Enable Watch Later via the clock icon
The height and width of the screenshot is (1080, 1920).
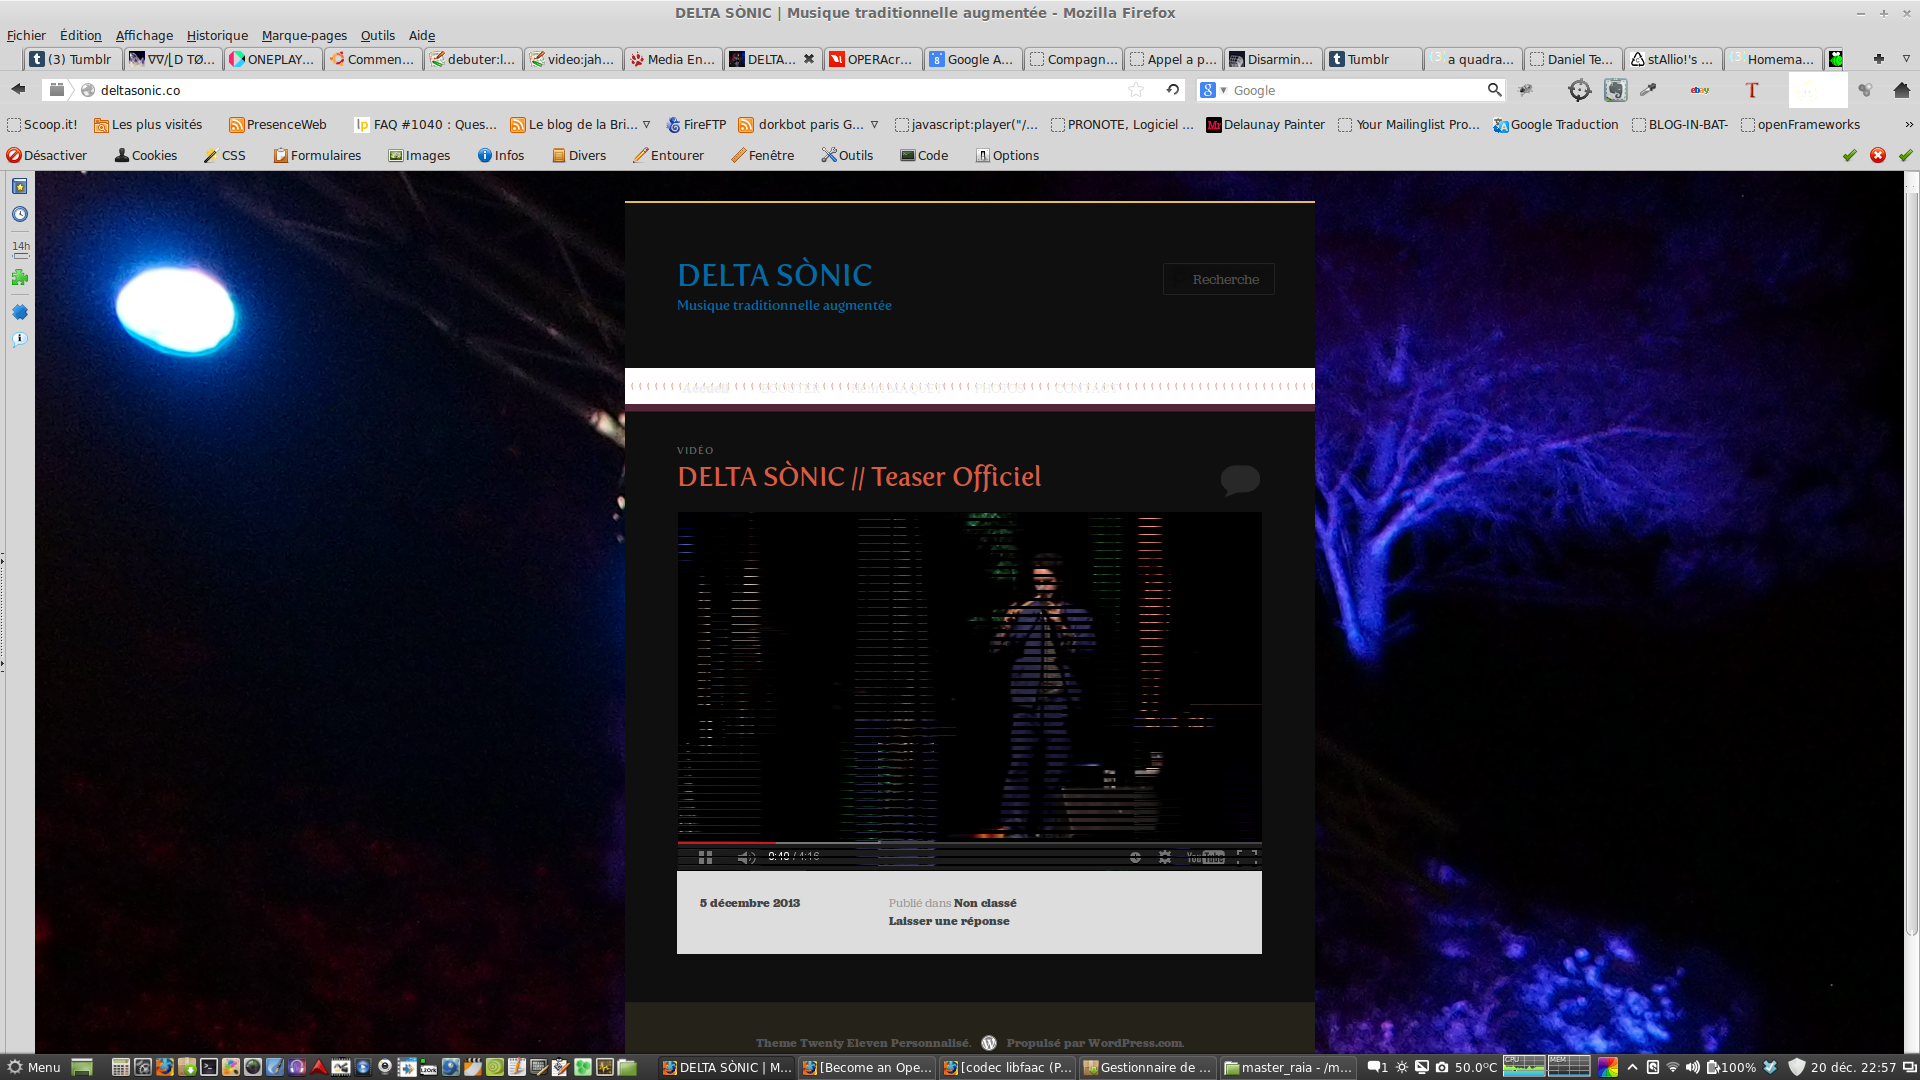coord(1135,857)
